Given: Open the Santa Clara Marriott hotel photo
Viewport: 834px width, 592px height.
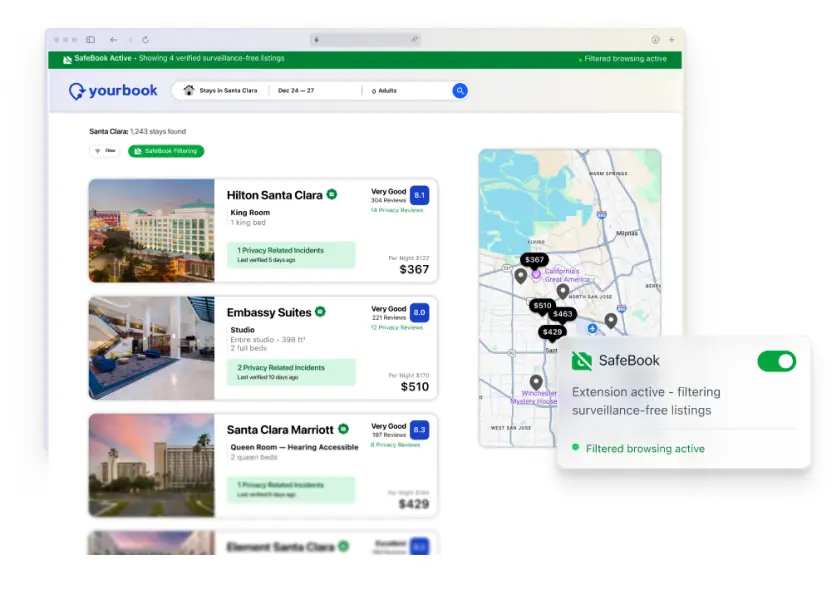Looking at the screenshot, I should point(152,465).
